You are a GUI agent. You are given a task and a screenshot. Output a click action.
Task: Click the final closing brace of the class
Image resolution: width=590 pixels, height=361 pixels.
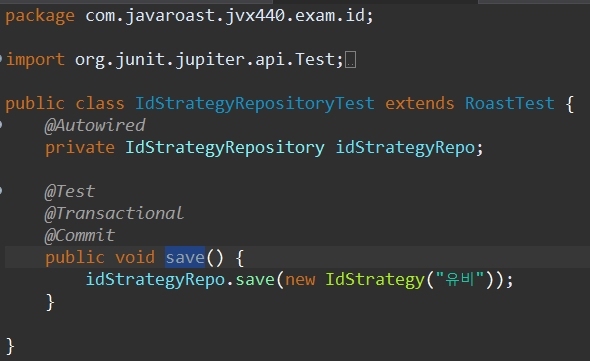point(10,346)
